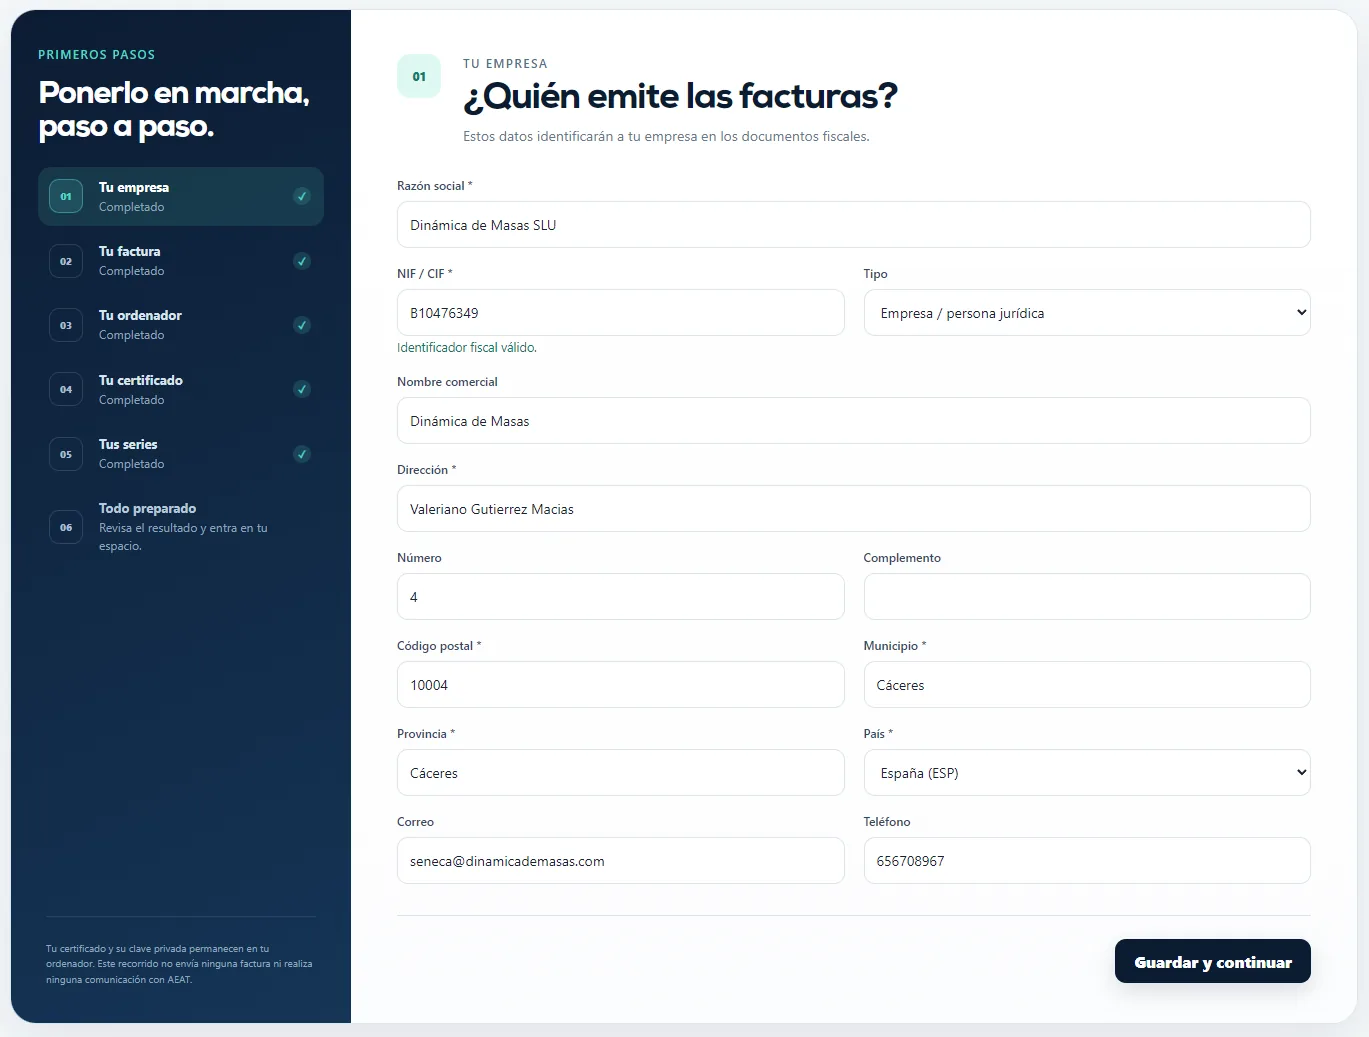Click the empty Complemento field

[x=1087, y=597]
